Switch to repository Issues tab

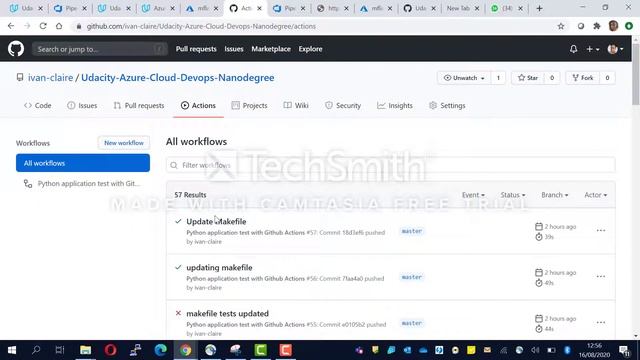click(x=82, y=105)
